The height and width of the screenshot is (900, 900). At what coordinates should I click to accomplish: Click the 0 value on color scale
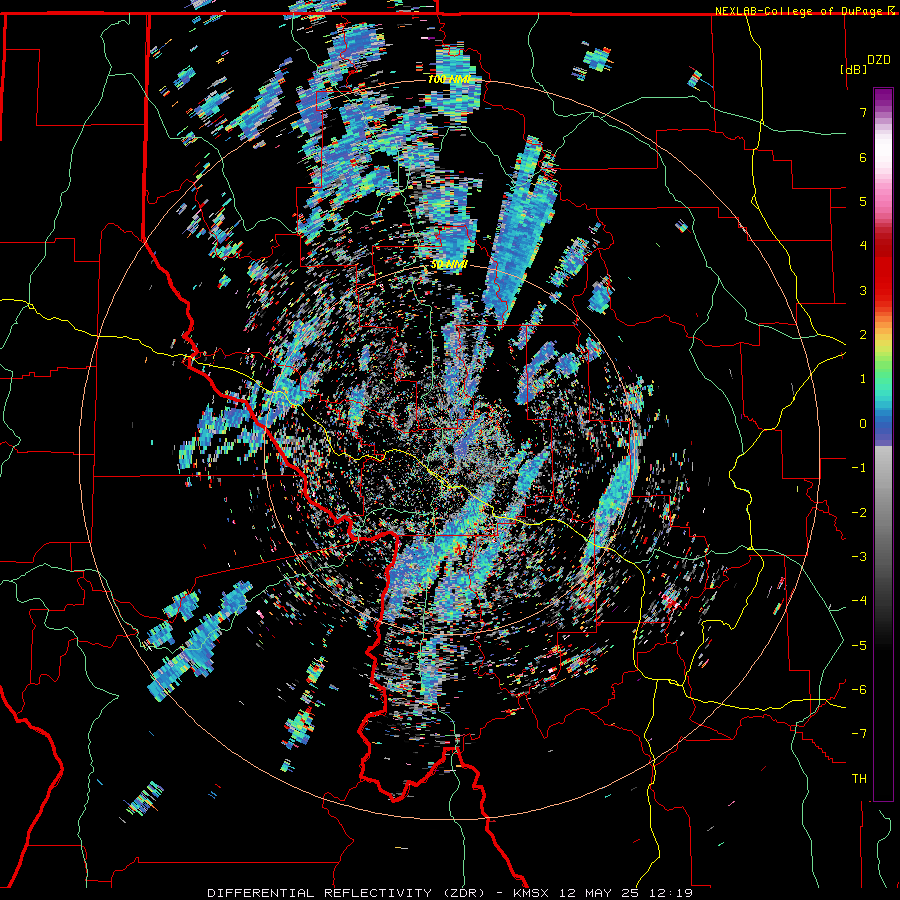[x=863, y=424]
